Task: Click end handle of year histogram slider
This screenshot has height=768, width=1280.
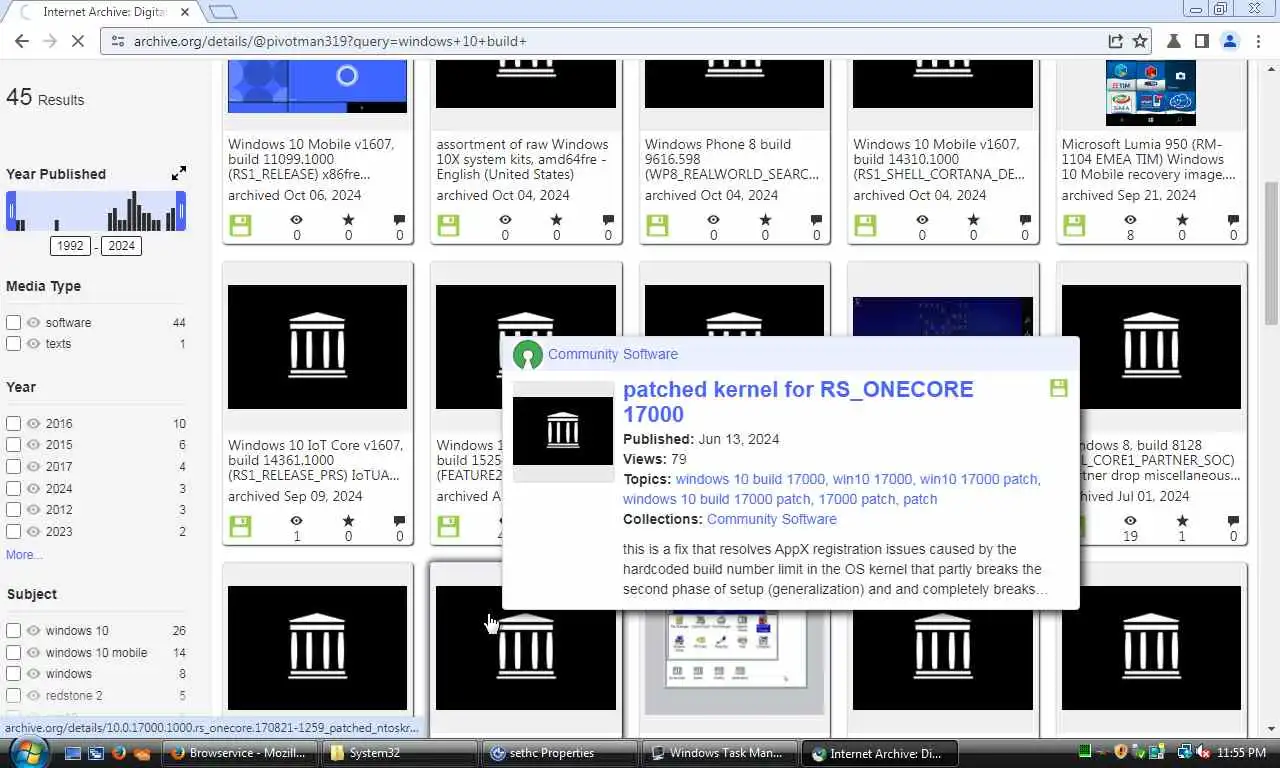Action: pyautogui.click(x=181, y=212)
